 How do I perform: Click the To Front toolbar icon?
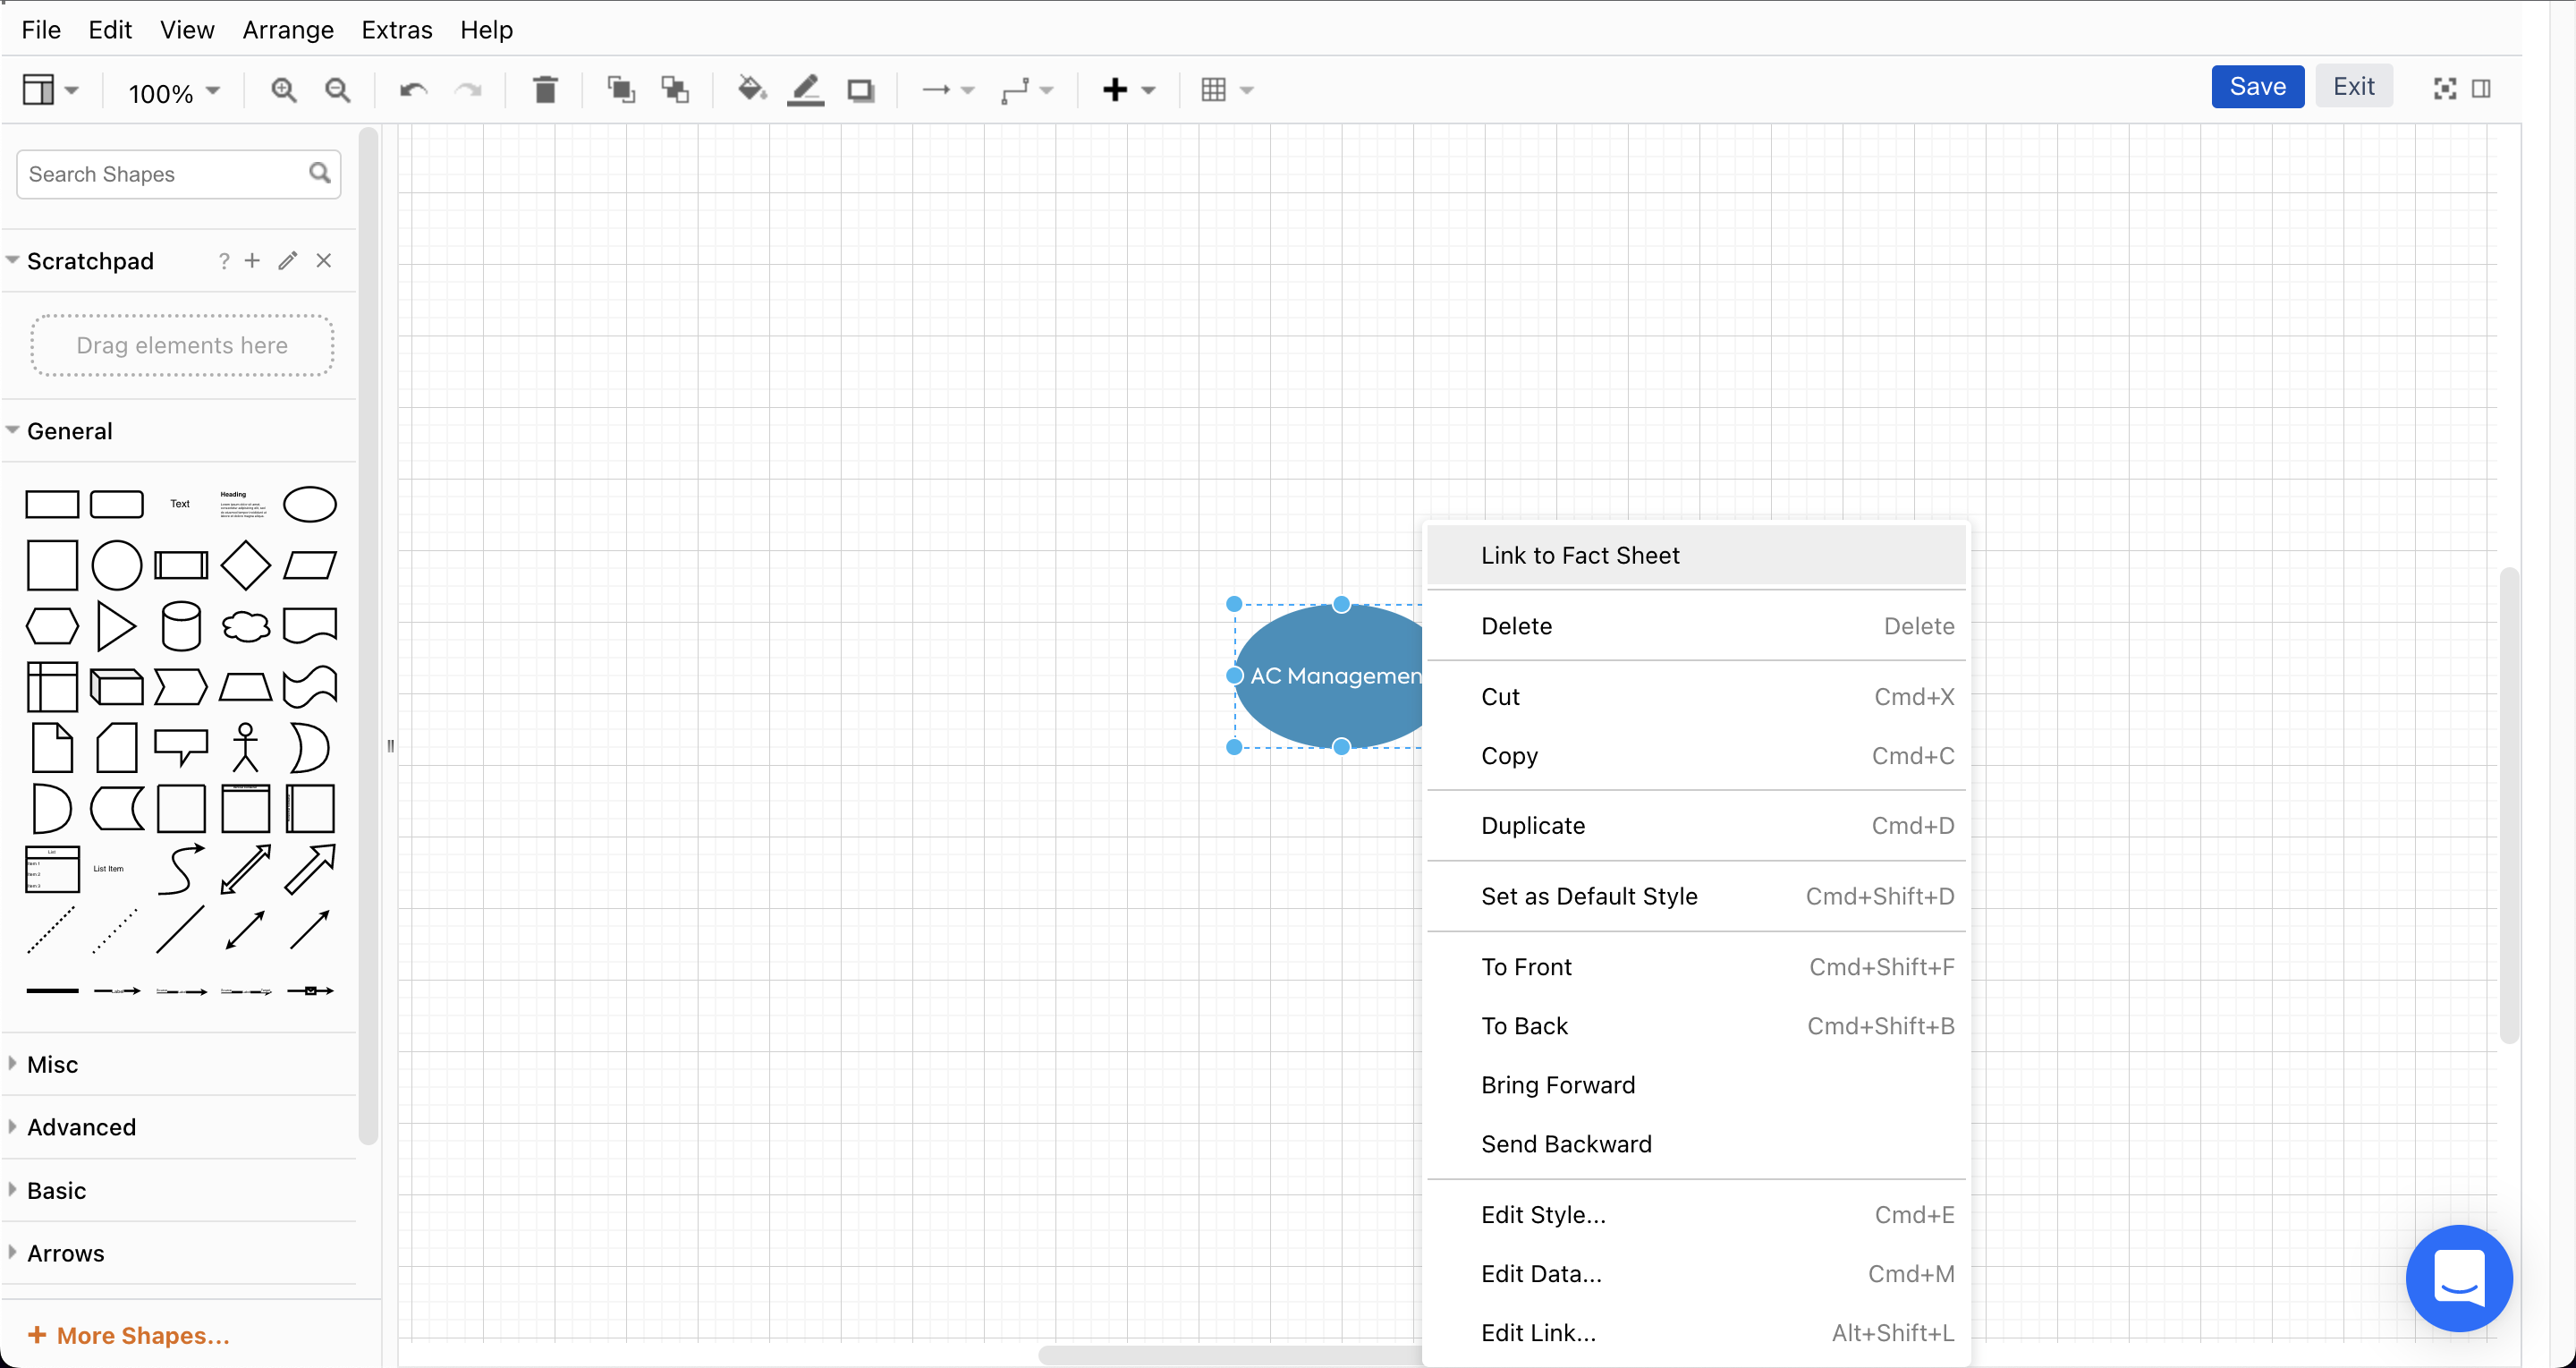(x=621, y=90)
